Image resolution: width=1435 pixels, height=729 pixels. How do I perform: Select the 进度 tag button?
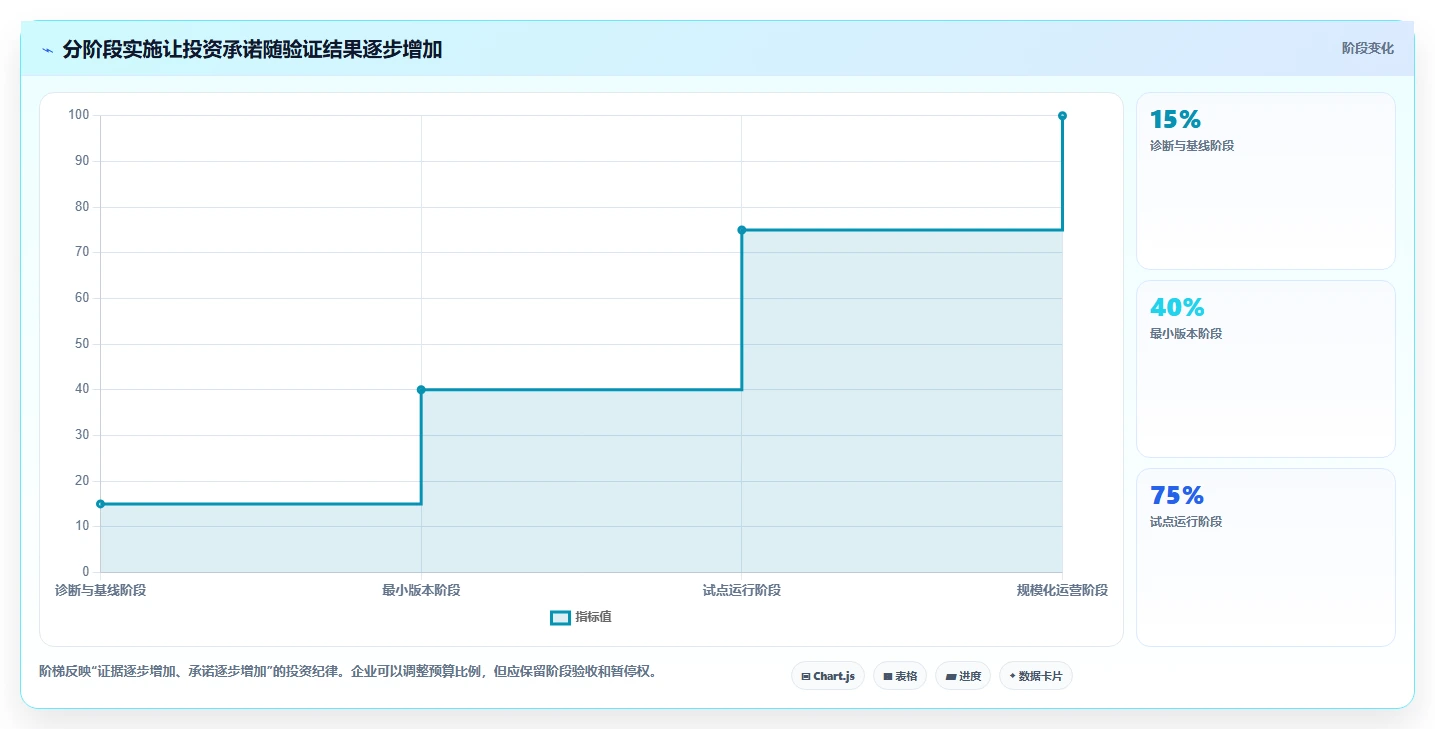click(963, 676)
